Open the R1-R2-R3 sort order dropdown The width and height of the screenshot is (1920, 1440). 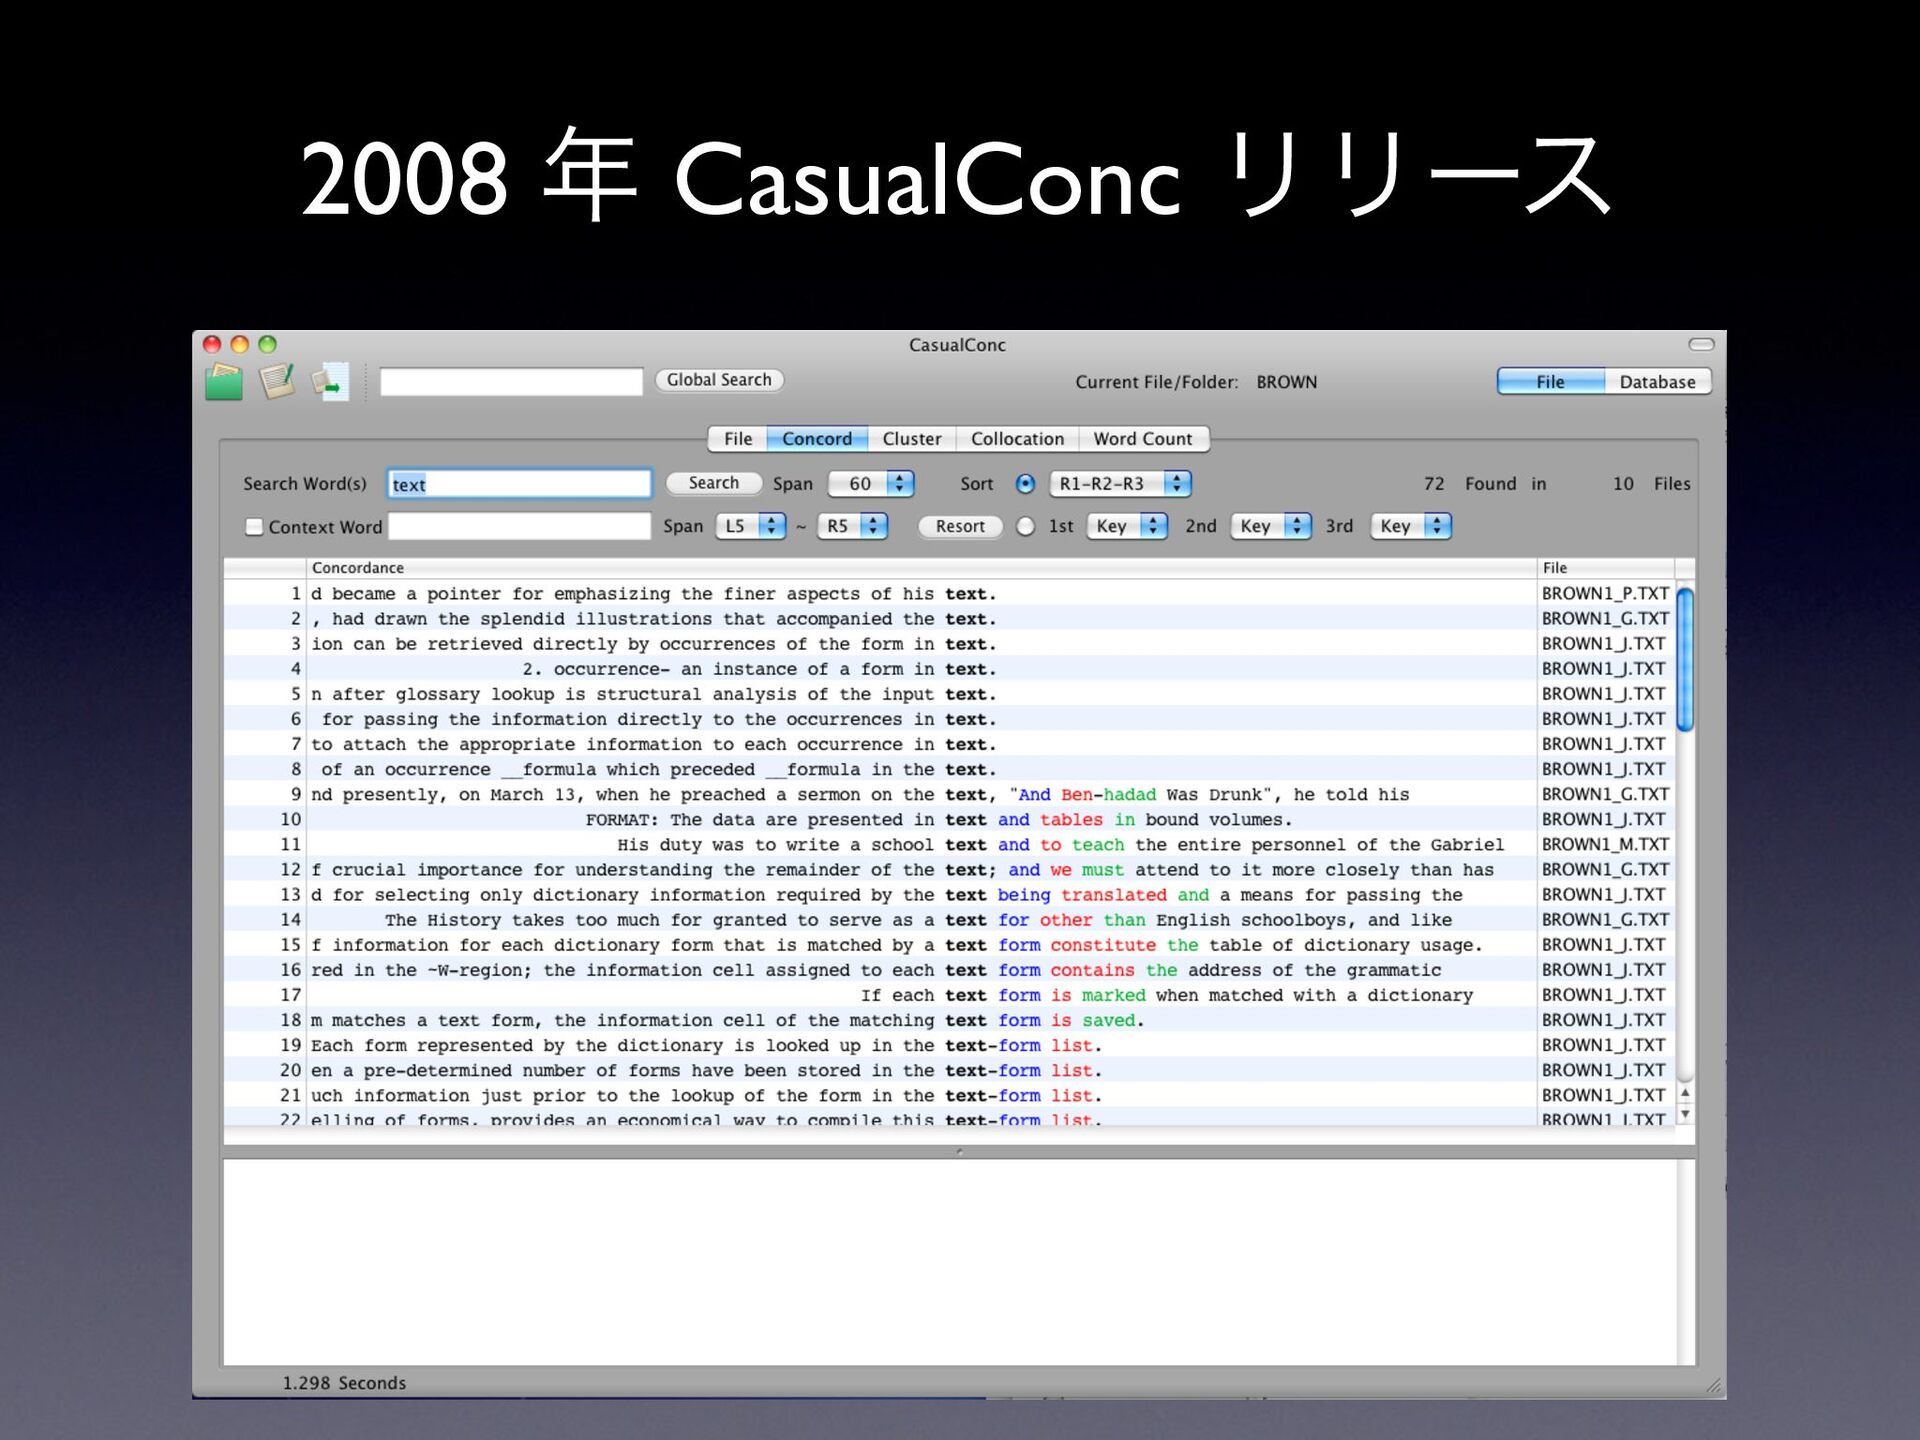(1120, 484)
